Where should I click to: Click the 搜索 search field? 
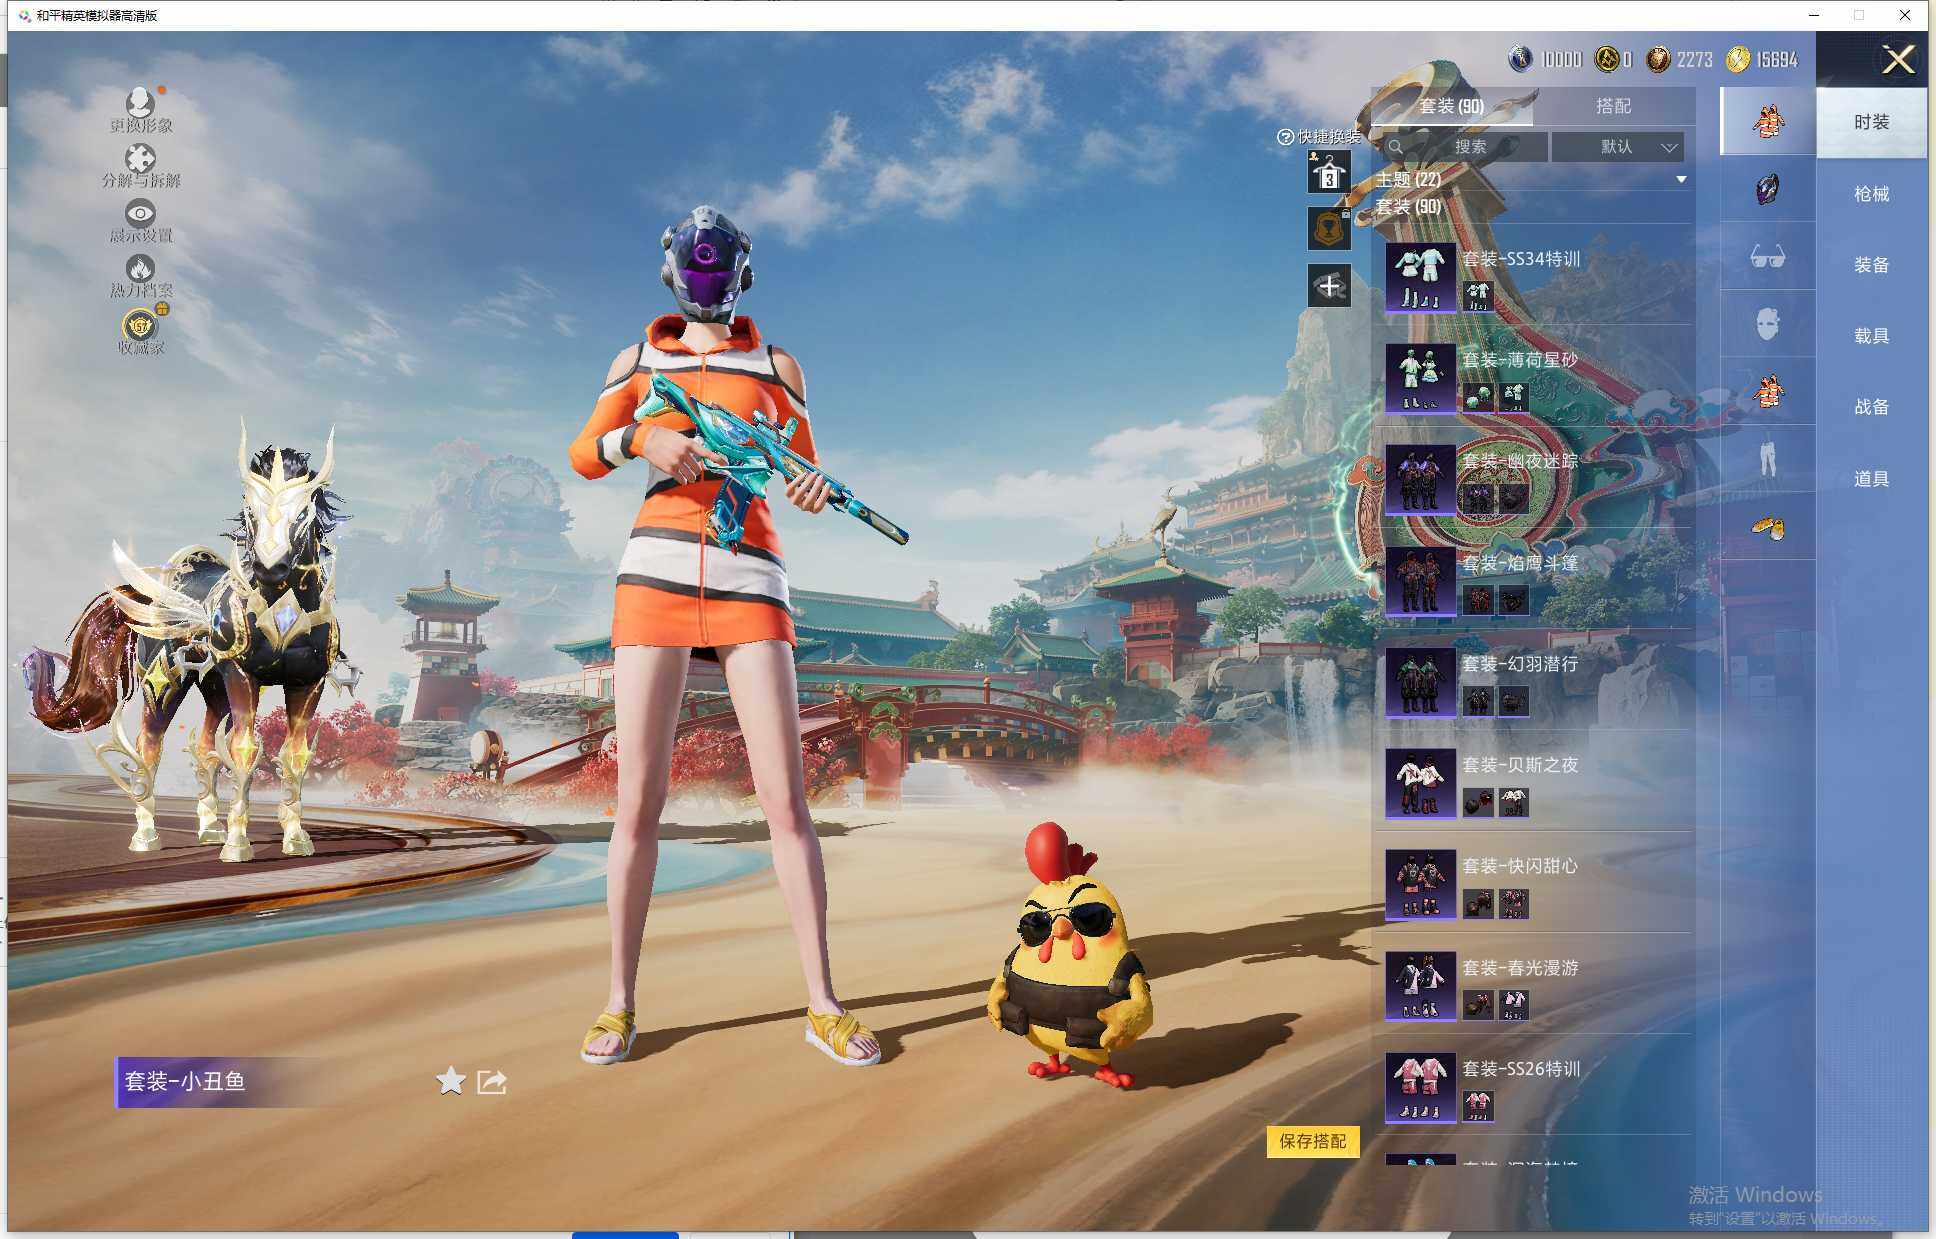(1468, 147)
